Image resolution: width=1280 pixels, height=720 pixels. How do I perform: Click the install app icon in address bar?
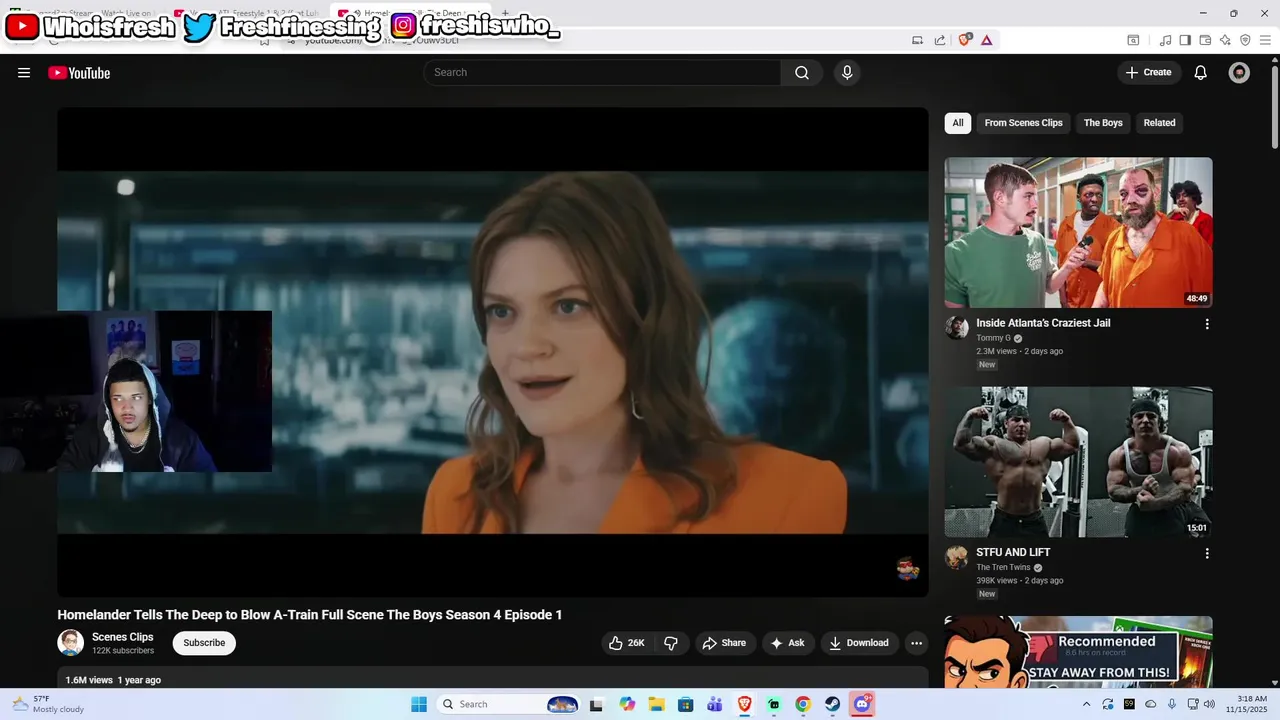click(917, 40)
